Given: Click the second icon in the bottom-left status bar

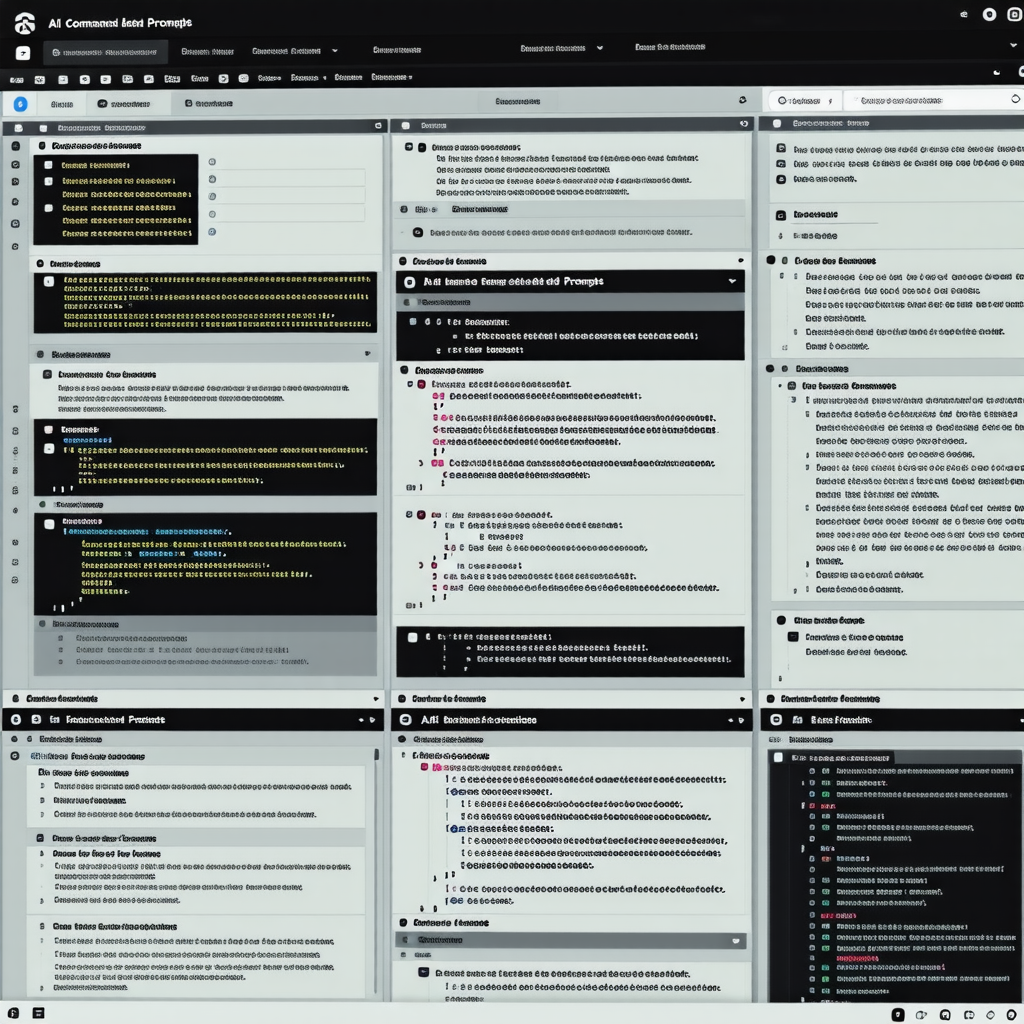Looking at the screenshot, I should tap(39, 1013).
